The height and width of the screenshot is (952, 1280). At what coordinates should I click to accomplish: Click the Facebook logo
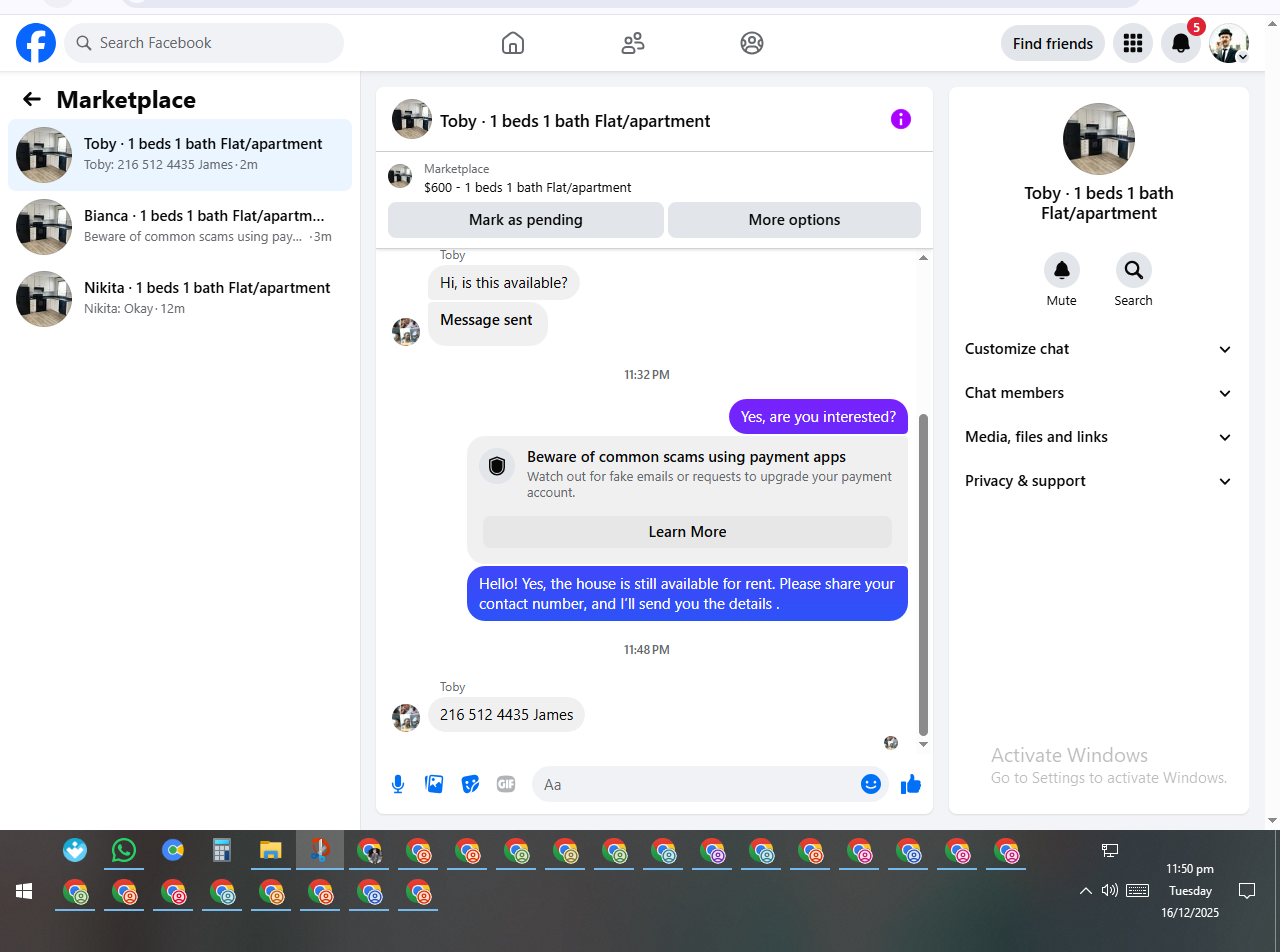tap(36, 43)
